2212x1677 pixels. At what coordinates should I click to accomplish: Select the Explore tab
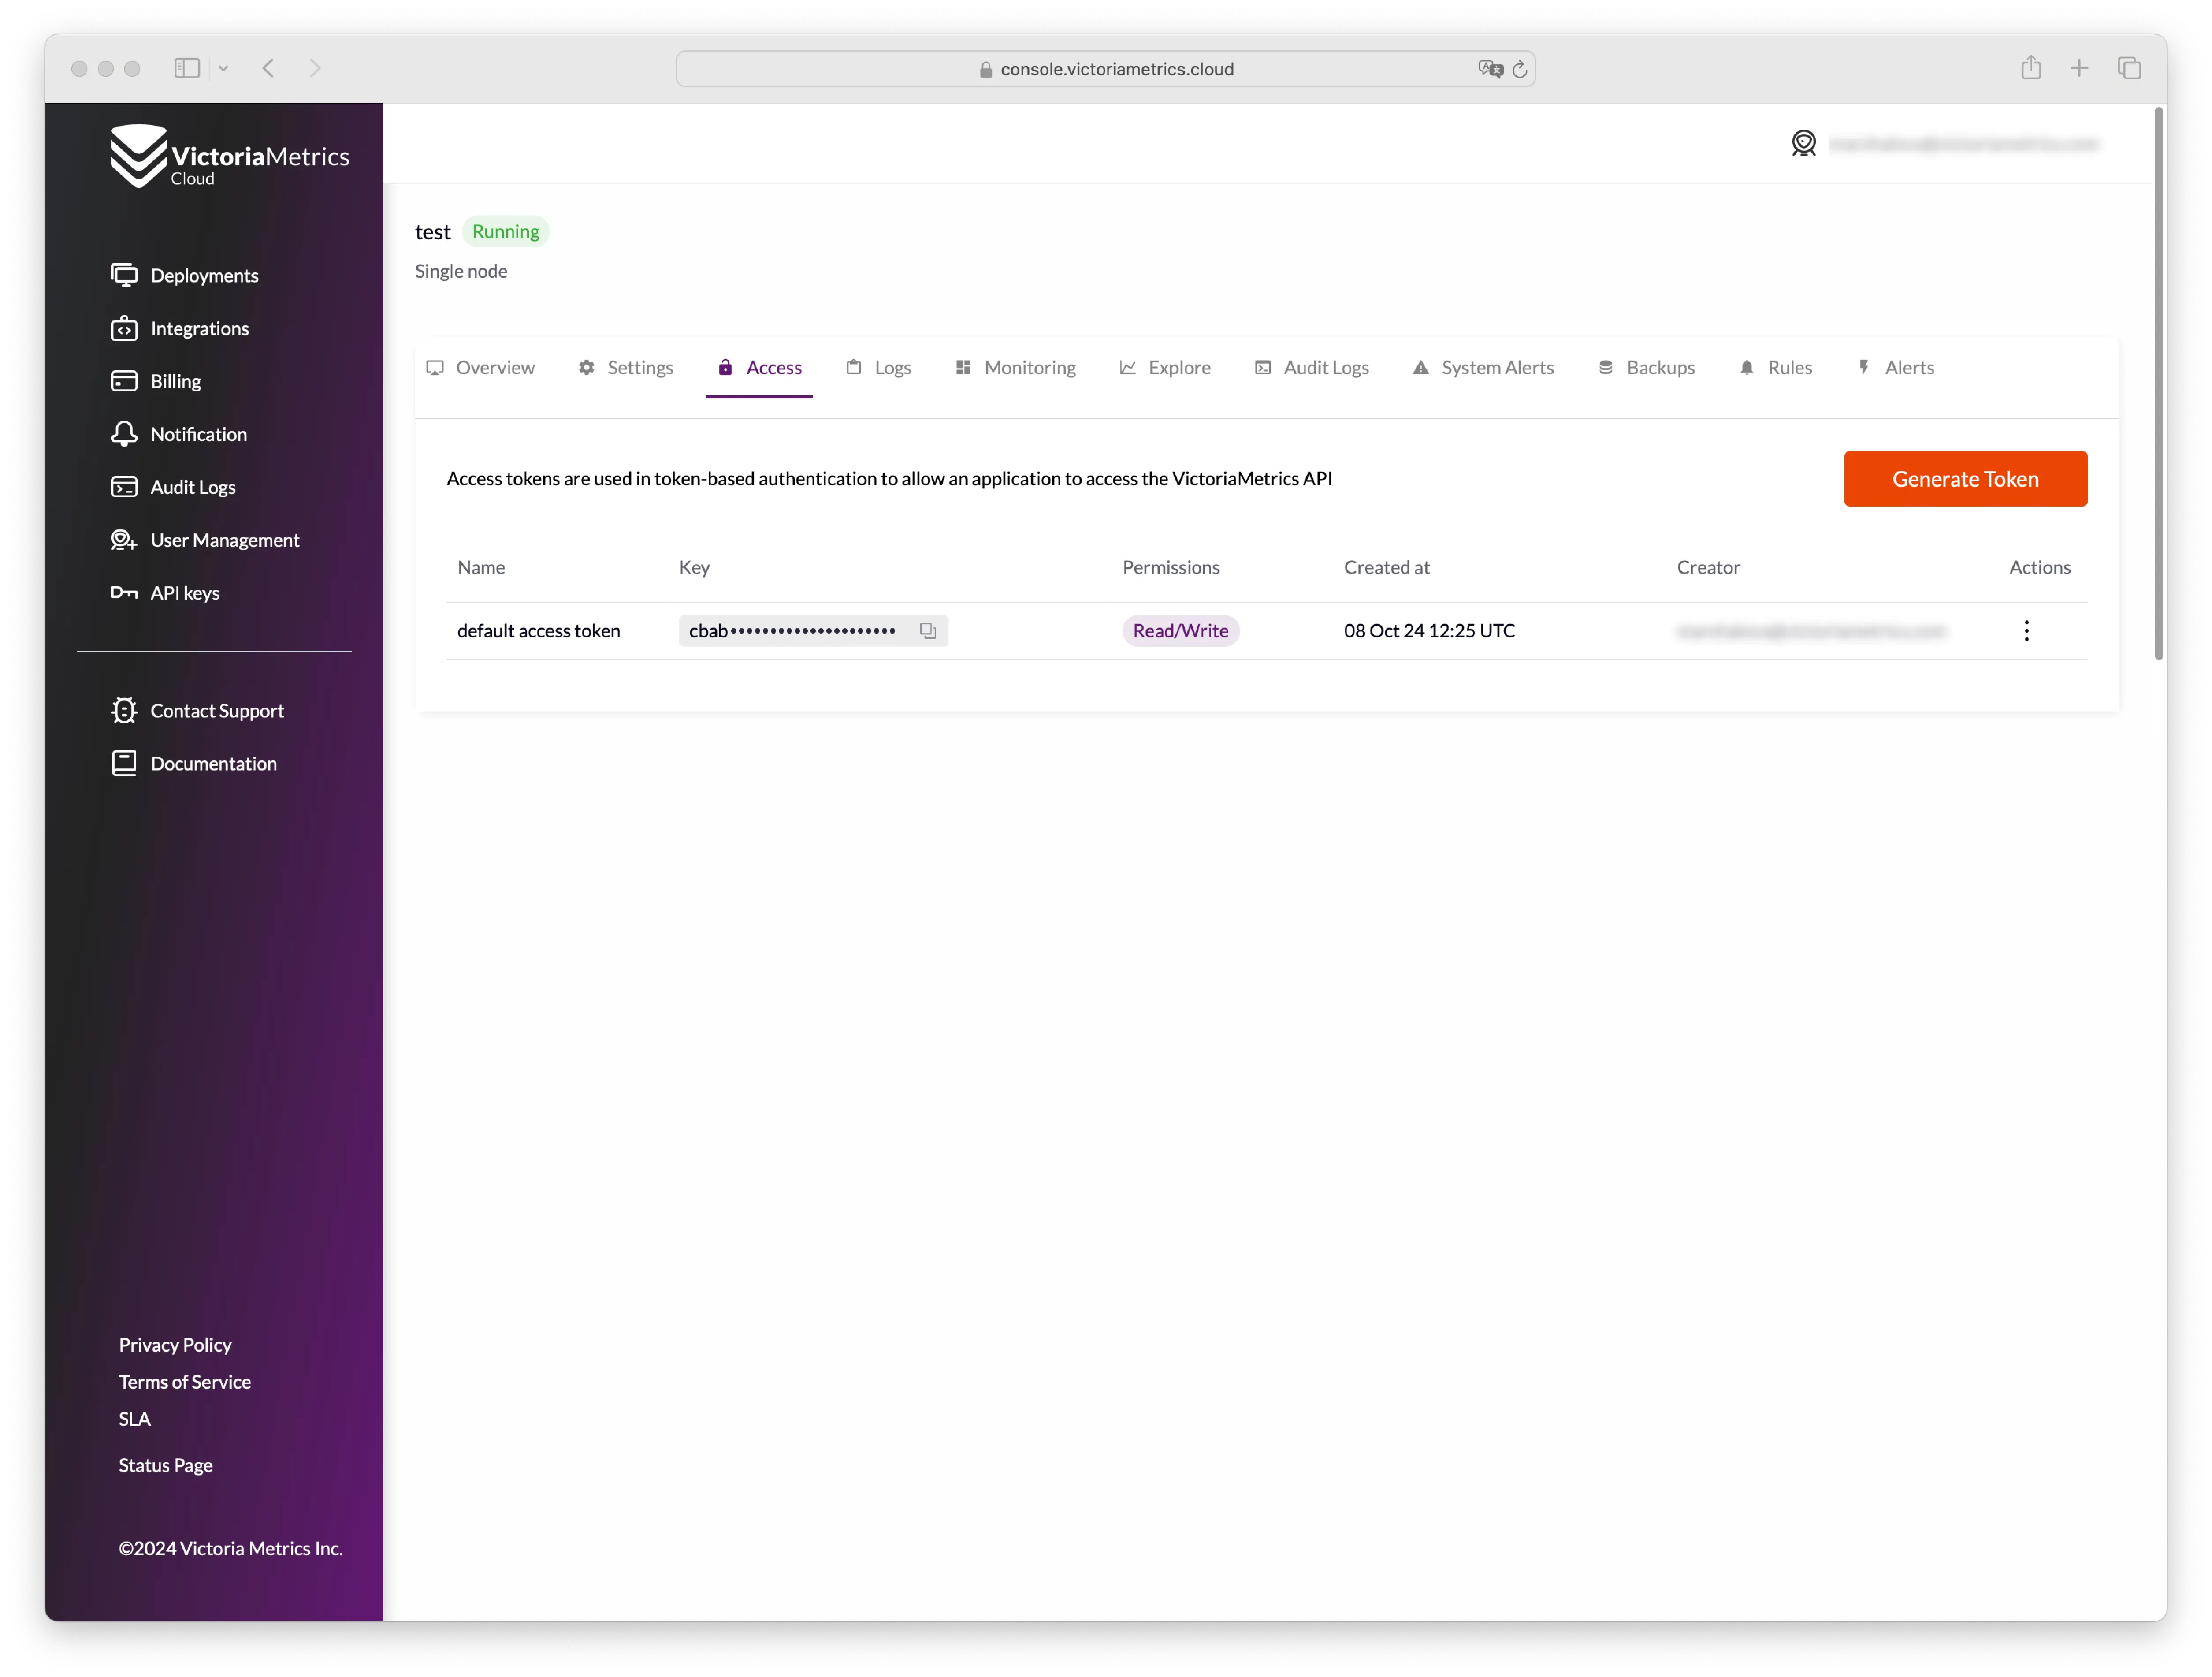1178,366
